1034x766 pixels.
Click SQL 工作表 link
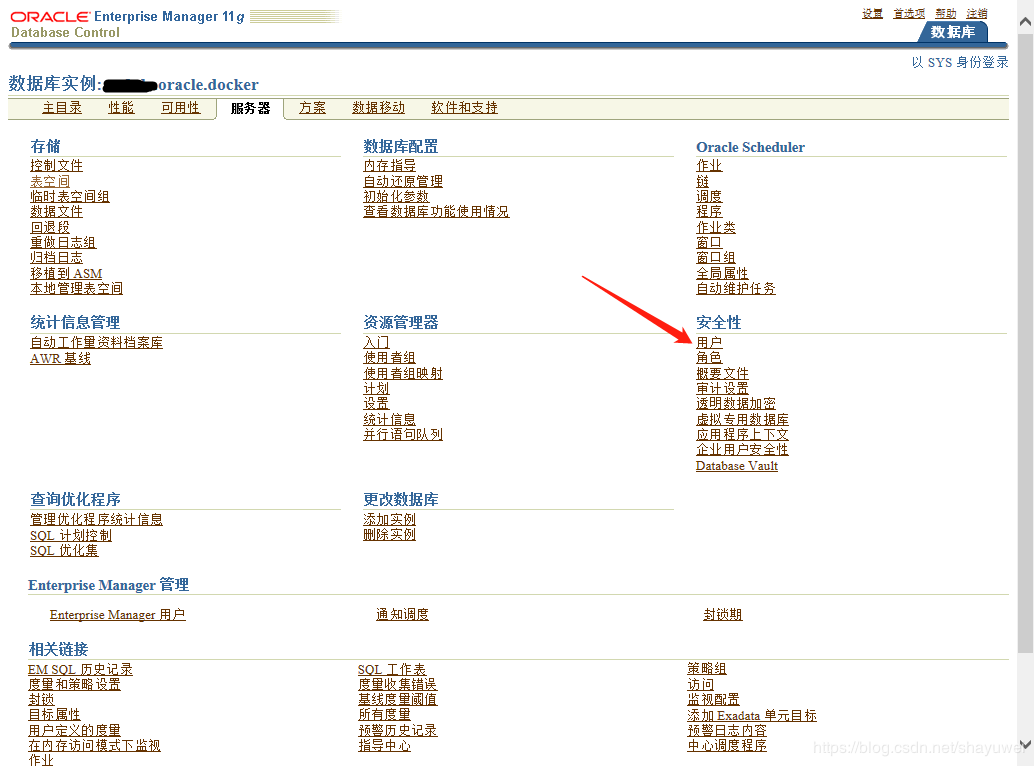[x=392, y=670]
